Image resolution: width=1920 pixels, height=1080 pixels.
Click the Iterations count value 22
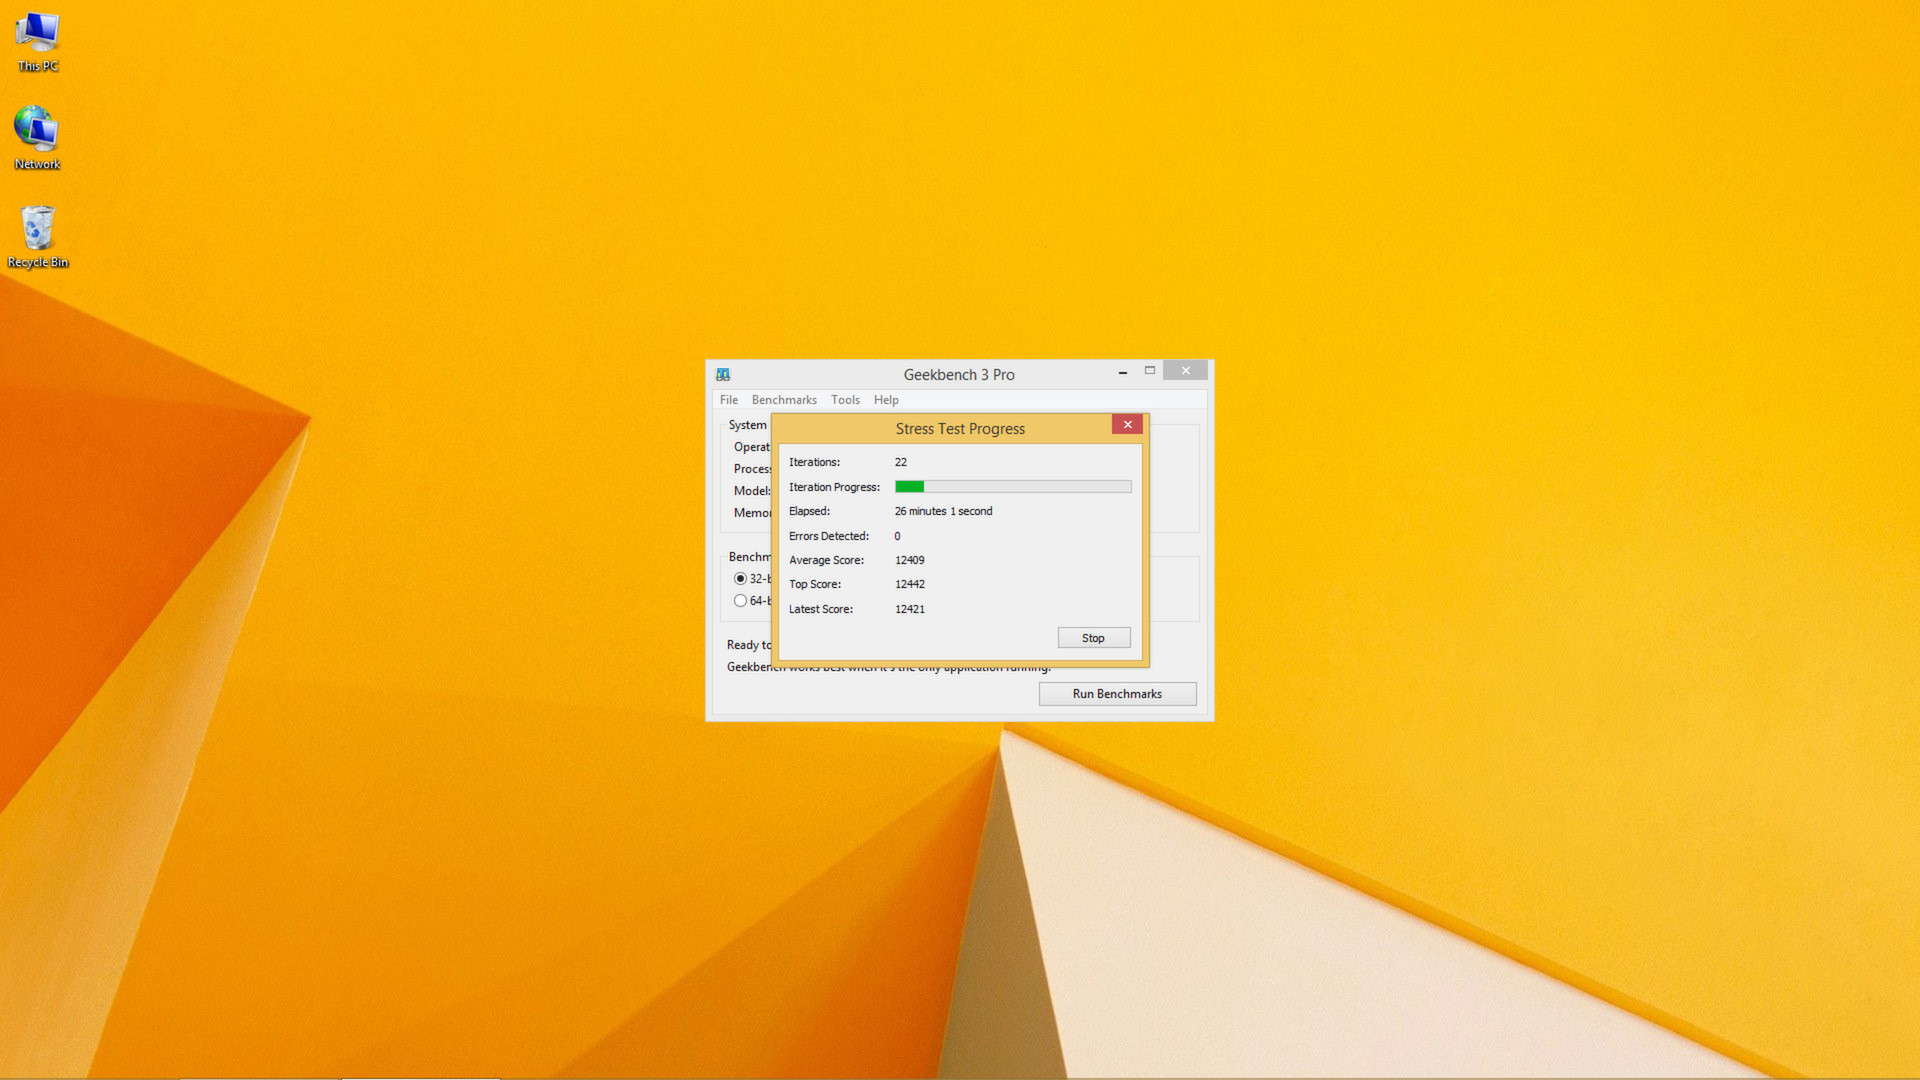(900, 461)
